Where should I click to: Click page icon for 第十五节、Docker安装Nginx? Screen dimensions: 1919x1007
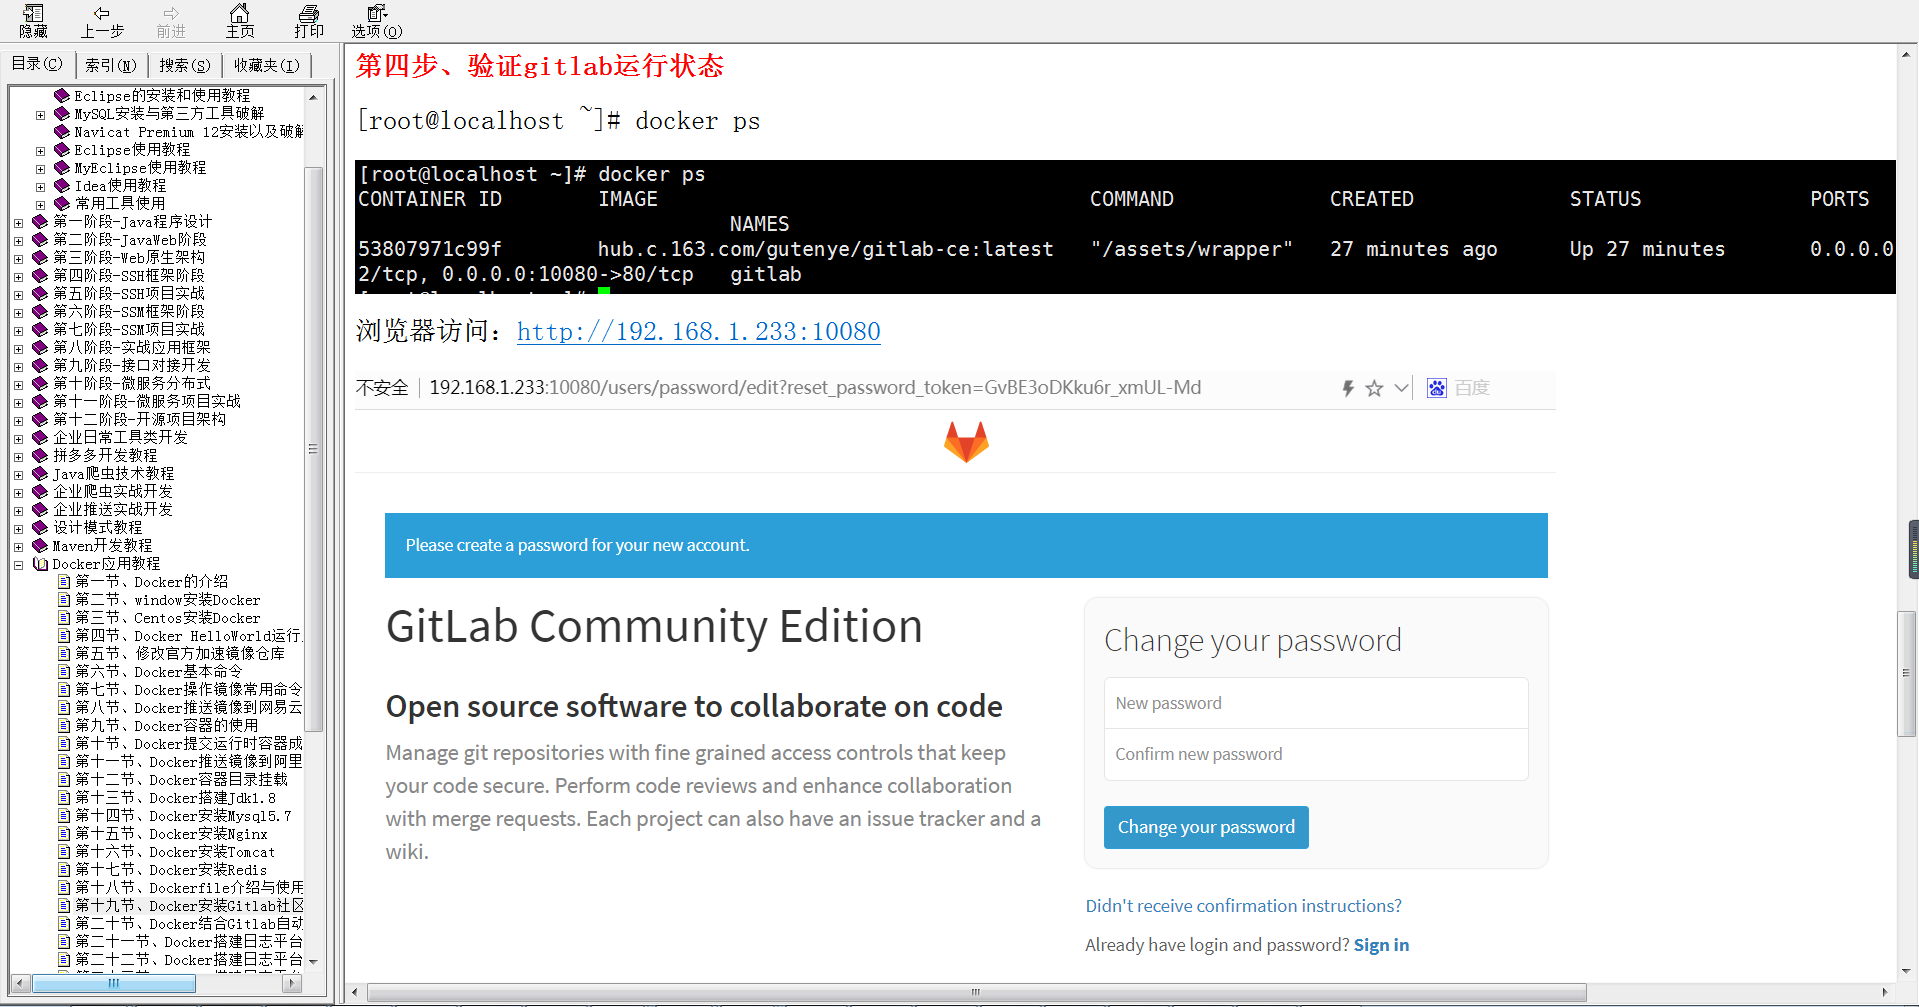point(64,834)
